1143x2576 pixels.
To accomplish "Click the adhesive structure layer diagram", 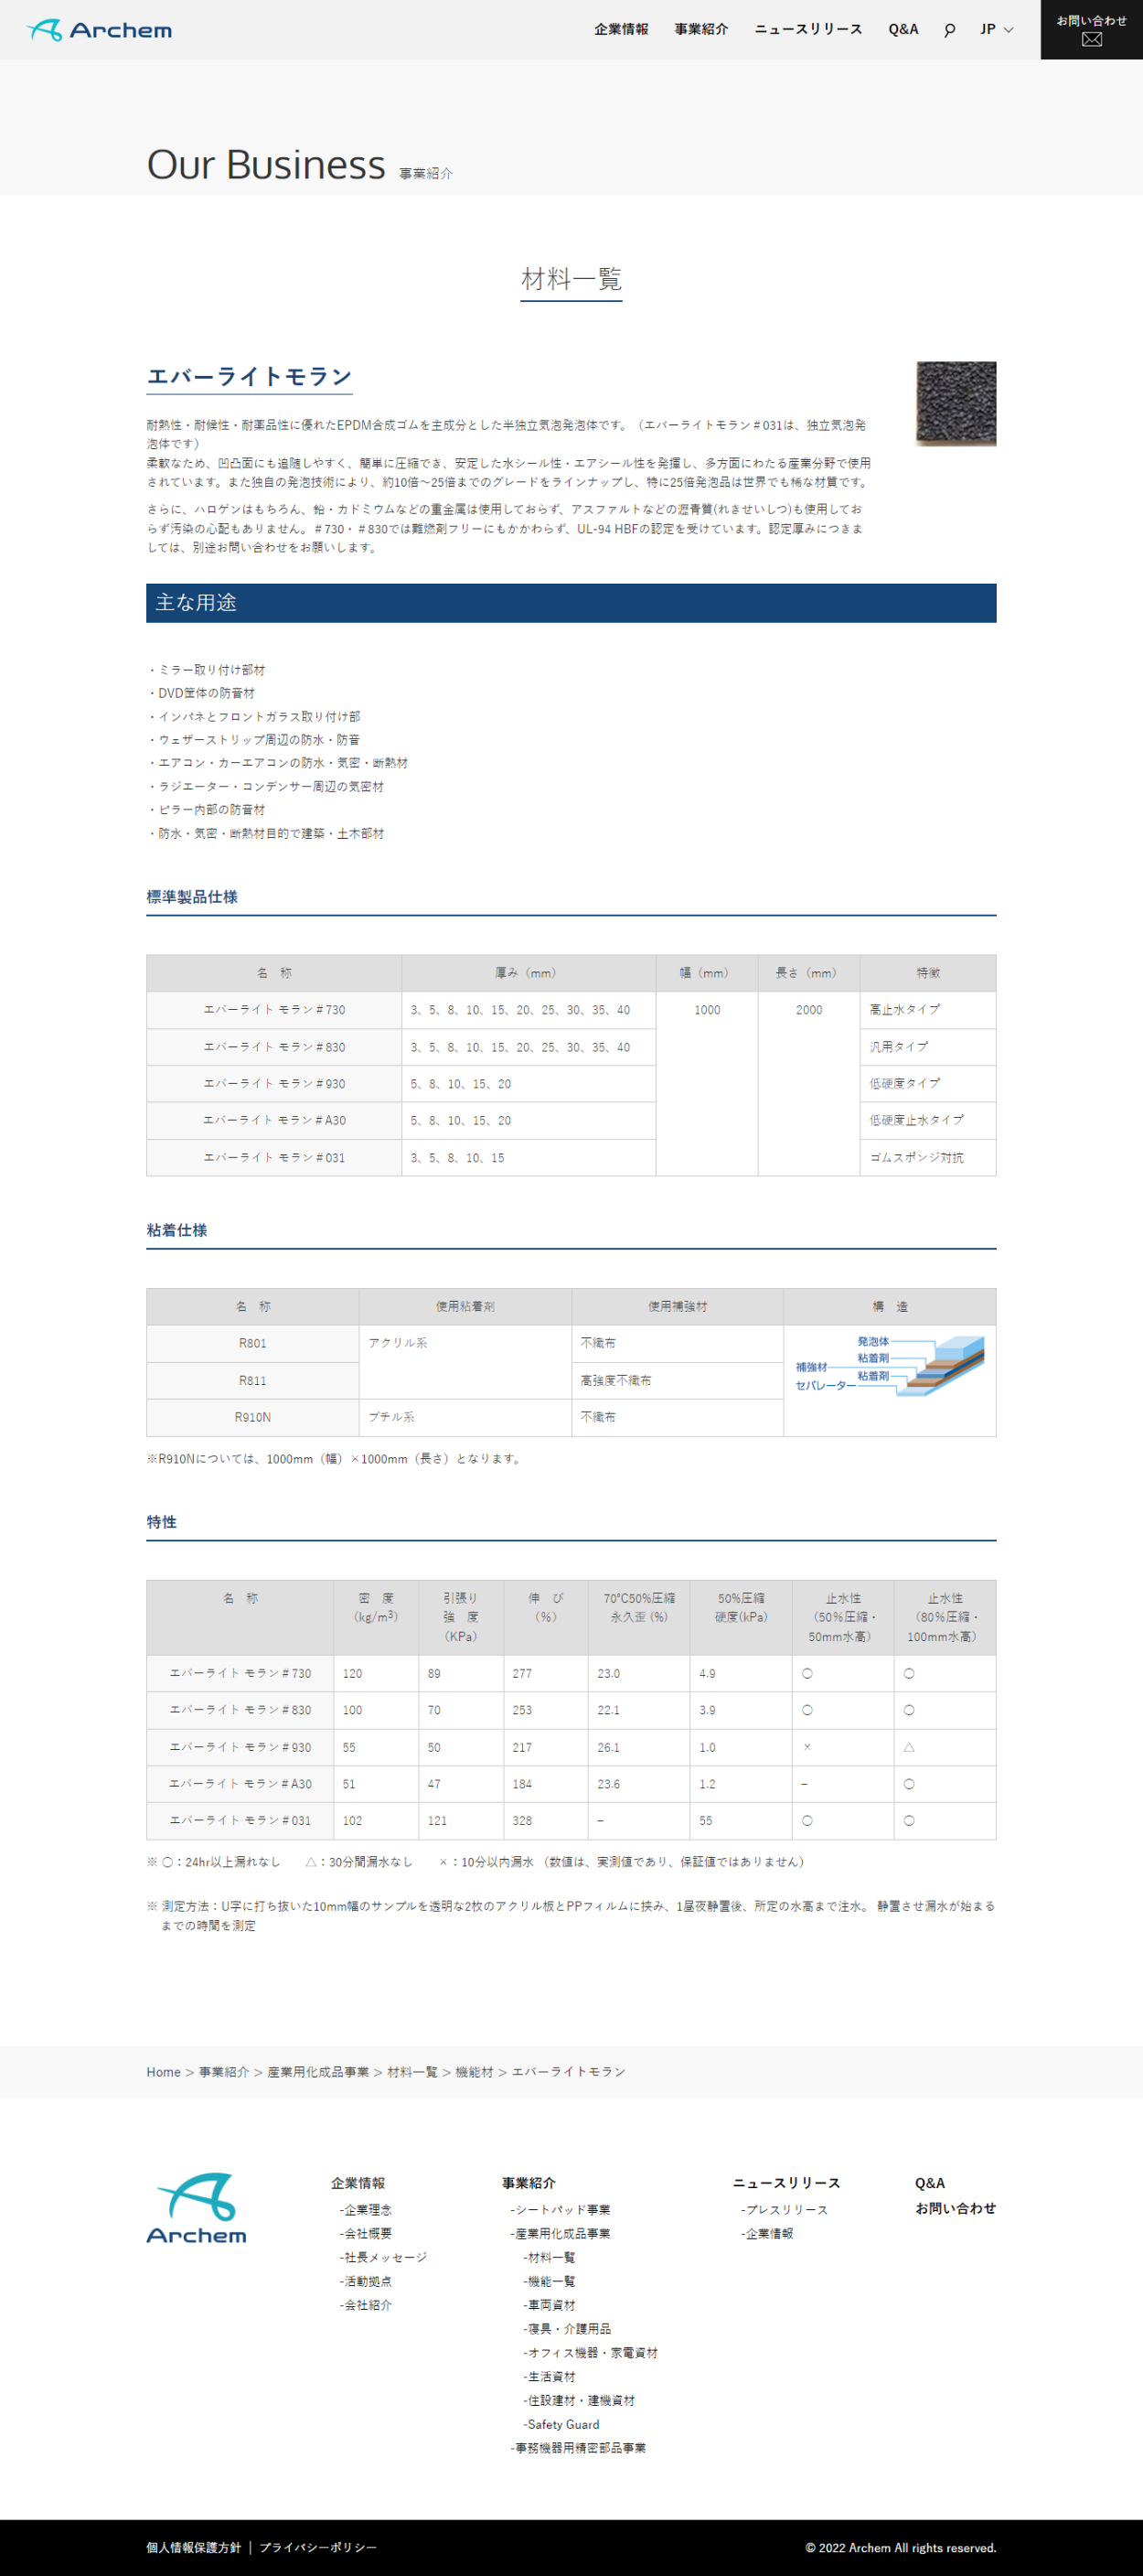I will pos(889,1364).
